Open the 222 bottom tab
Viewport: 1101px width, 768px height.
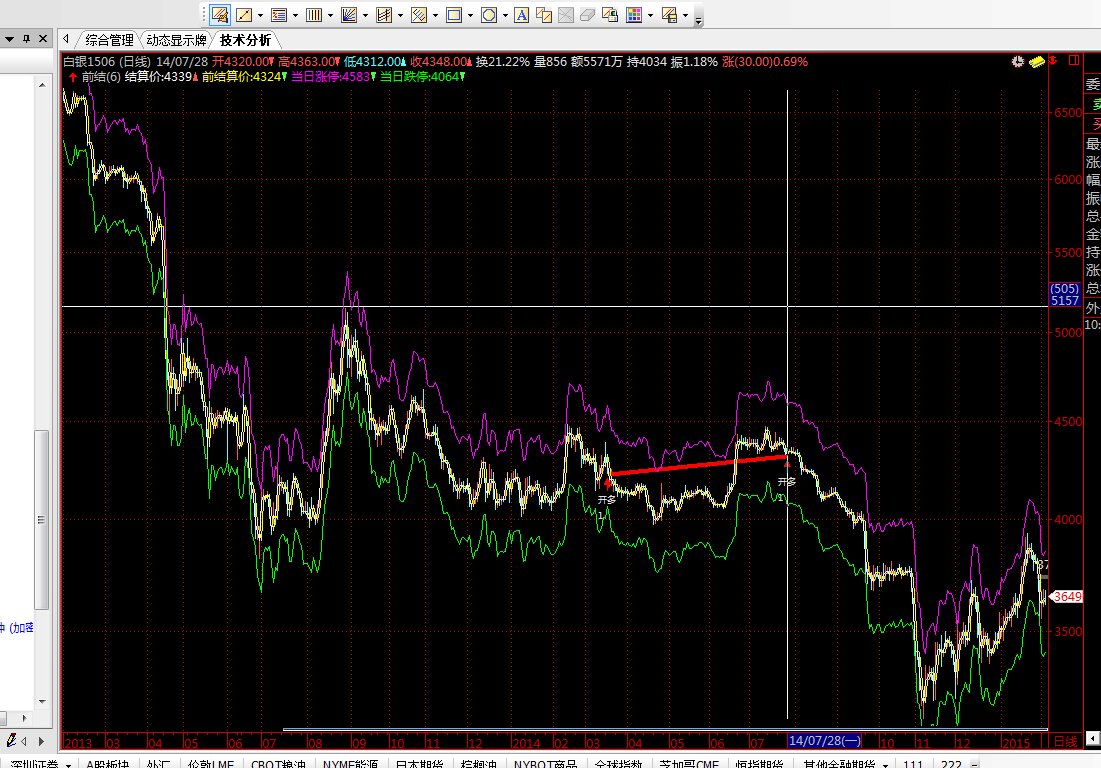951,764
